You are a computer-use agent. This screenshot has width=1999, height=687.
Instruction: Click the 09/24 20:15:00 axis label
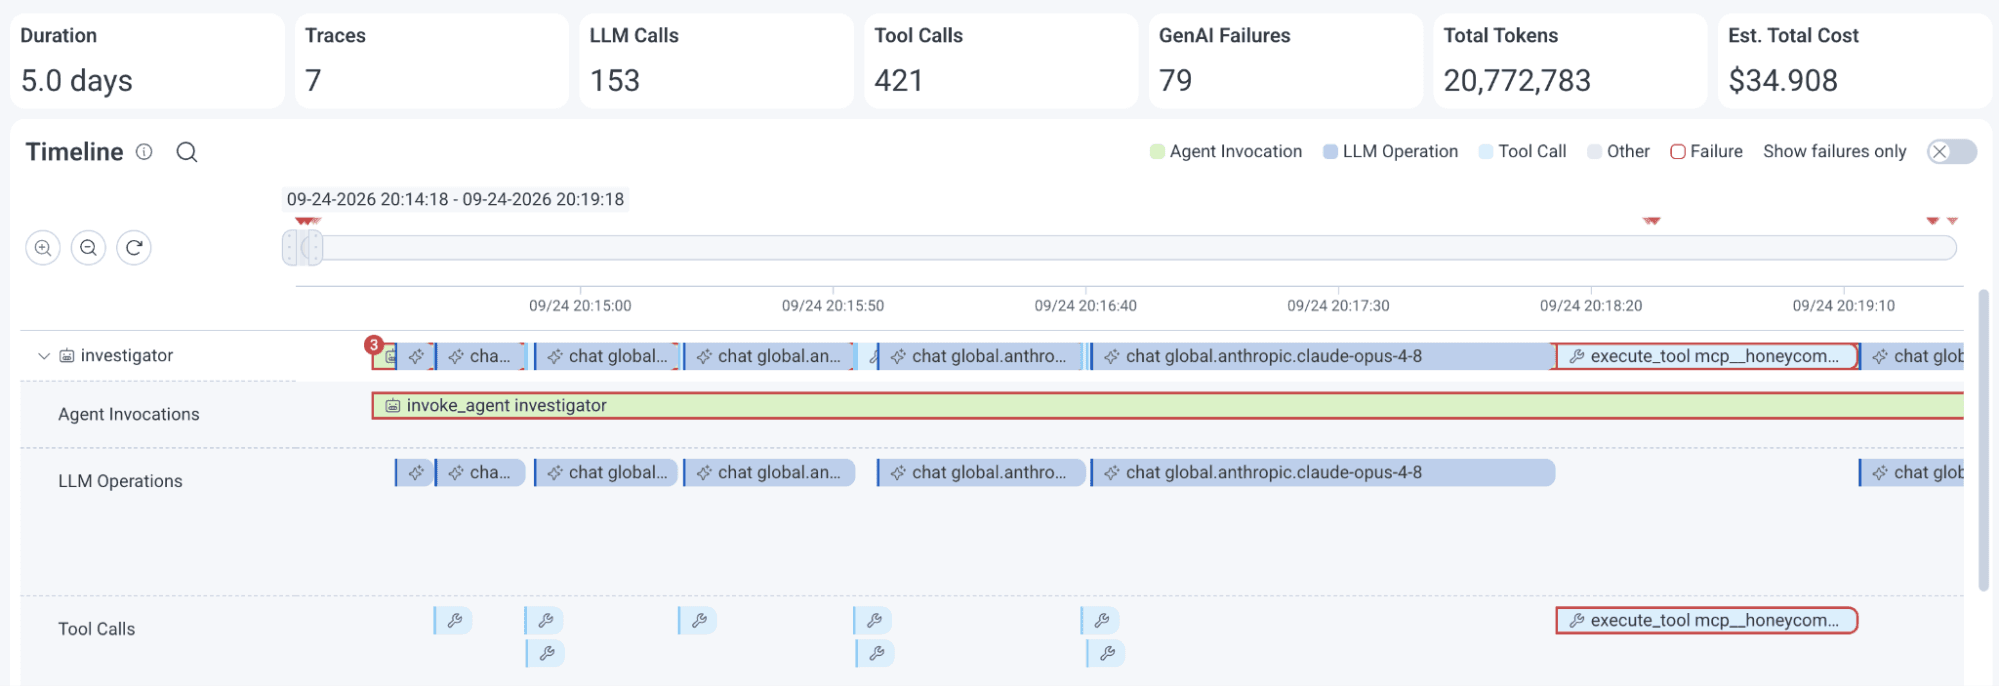point(580,306)
